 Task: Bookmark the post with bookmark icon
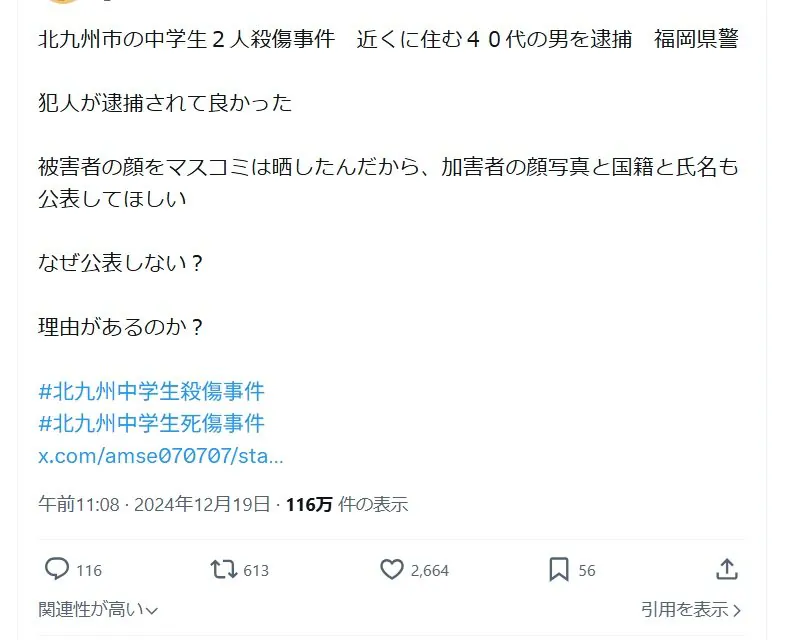pos(559,569)
